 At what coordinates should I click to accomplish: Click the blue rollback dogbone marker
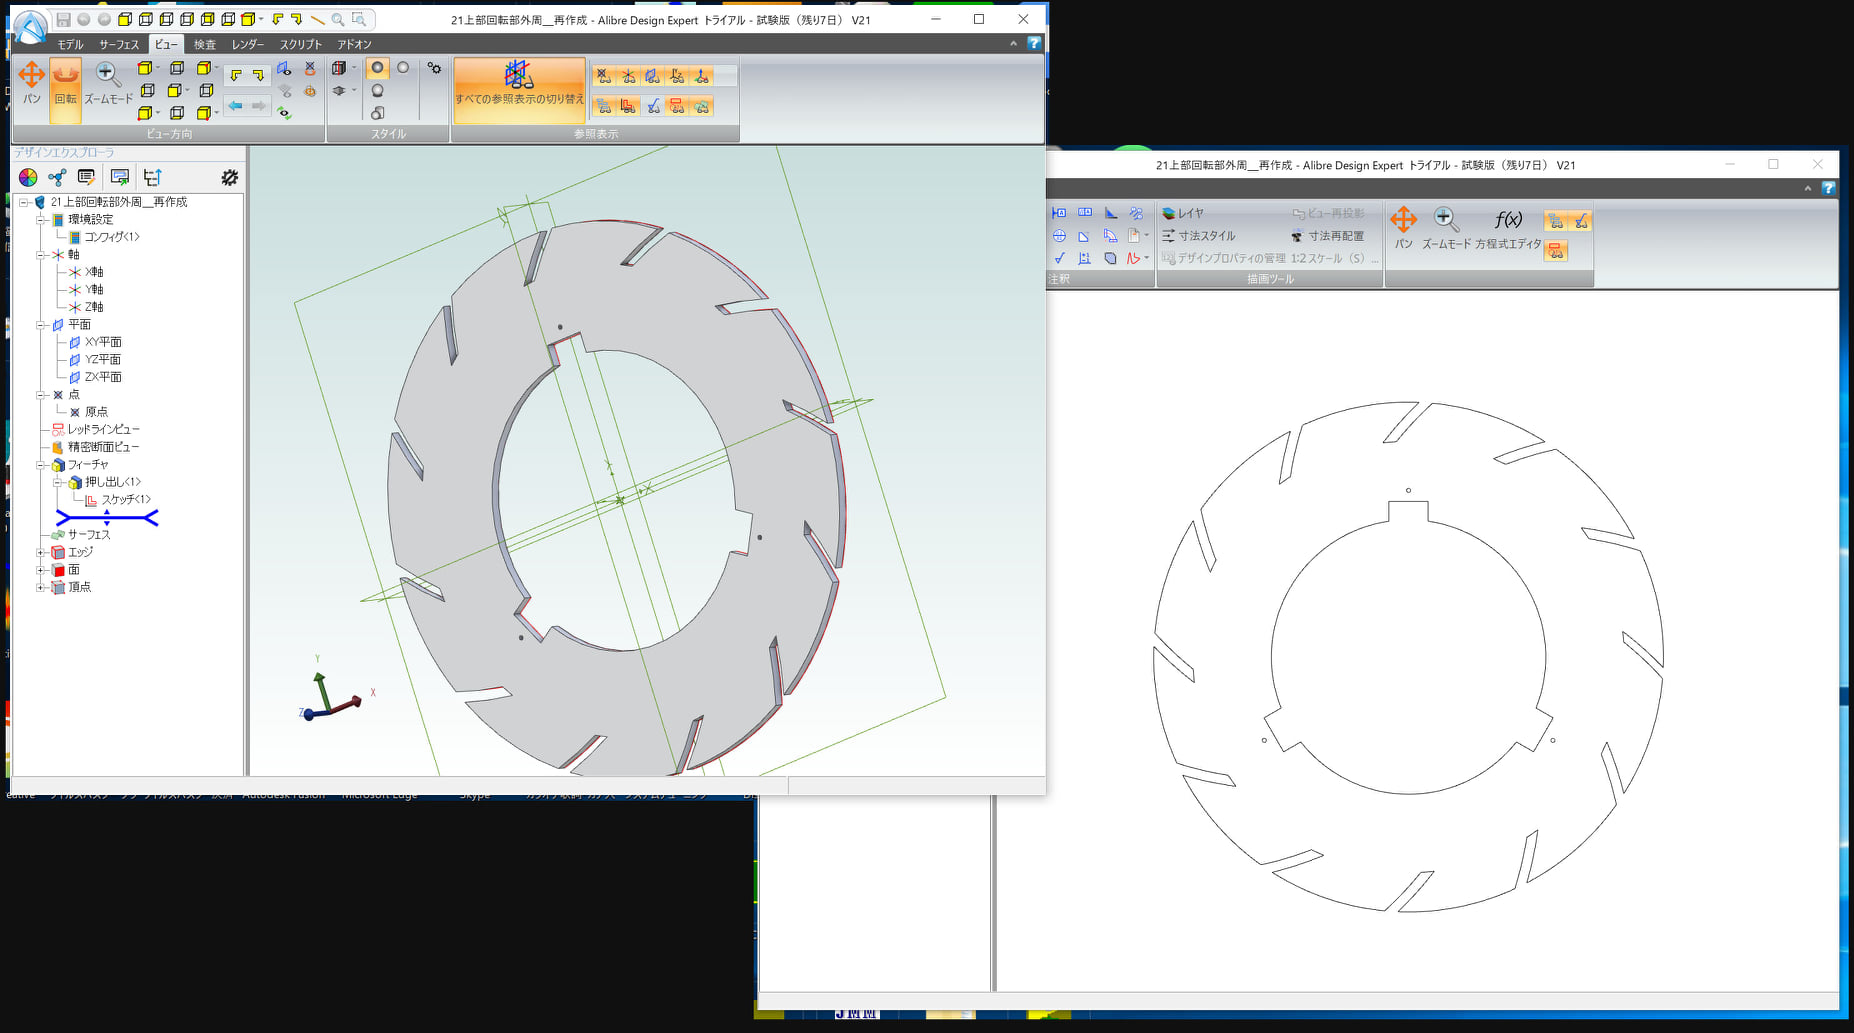pyautogui.click(x=107, y=517)
